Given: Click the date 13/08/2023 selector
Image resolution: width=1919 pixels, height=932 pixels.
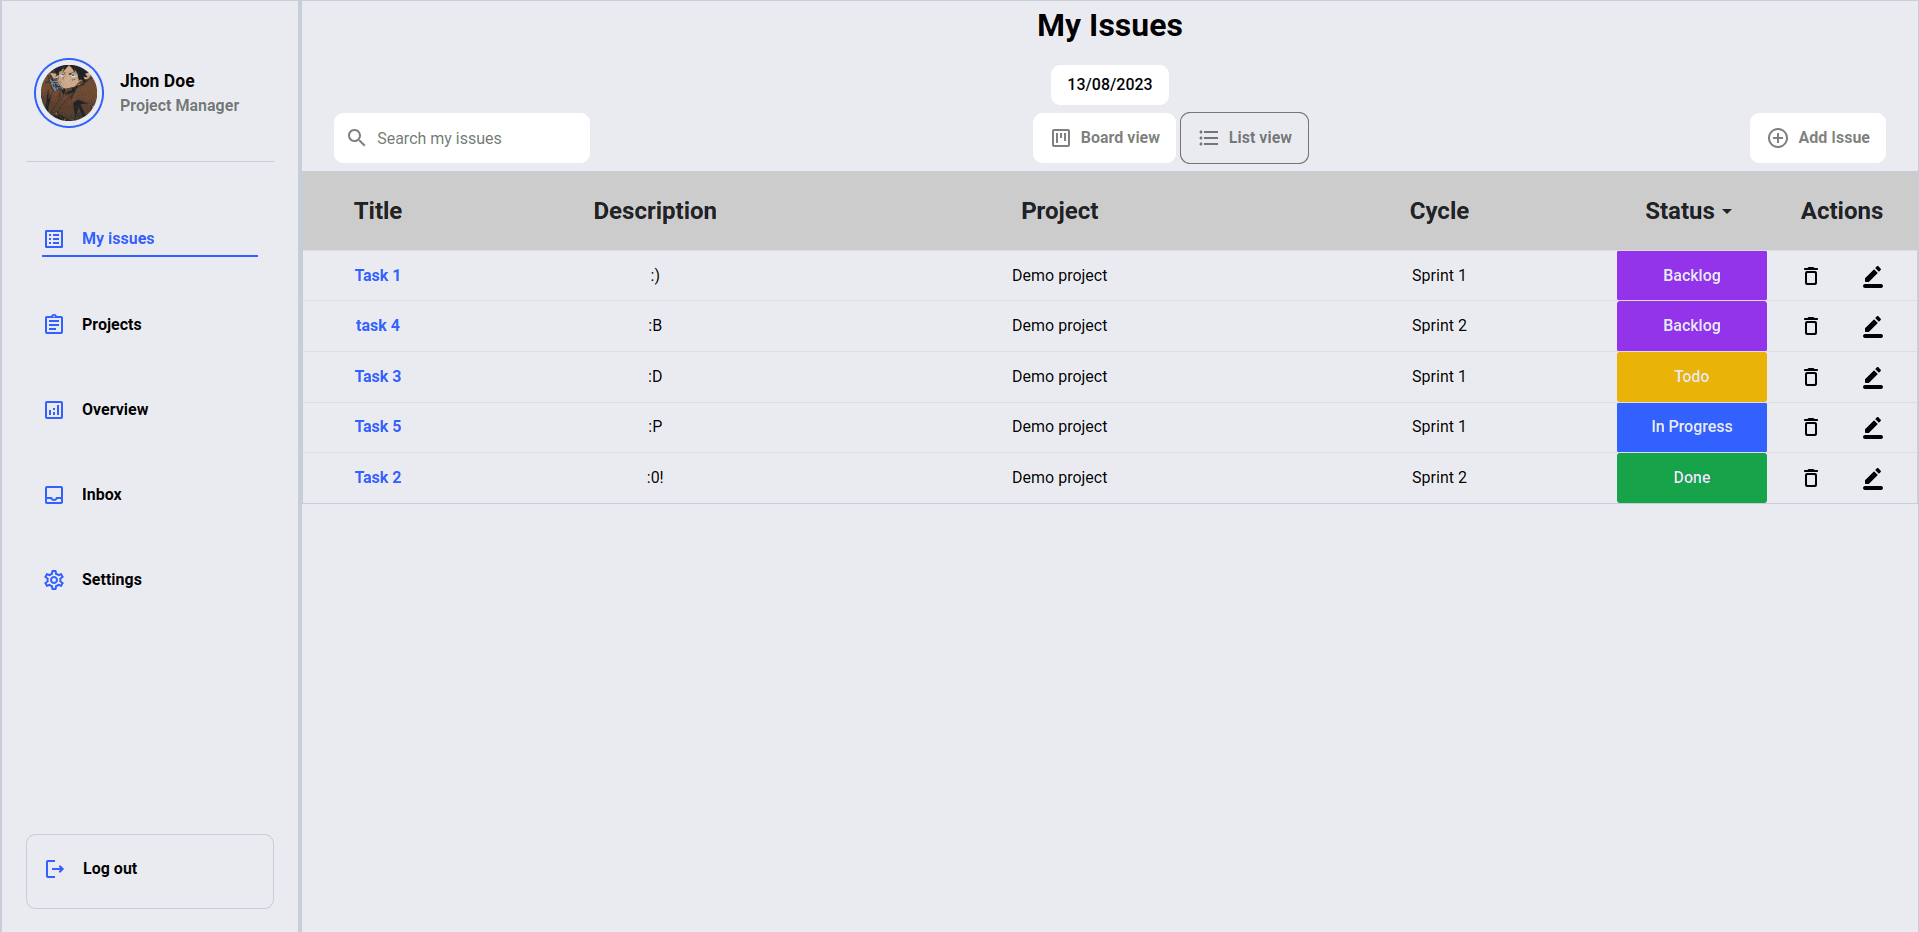Looking at the screenshot, I should [1109, 85].
